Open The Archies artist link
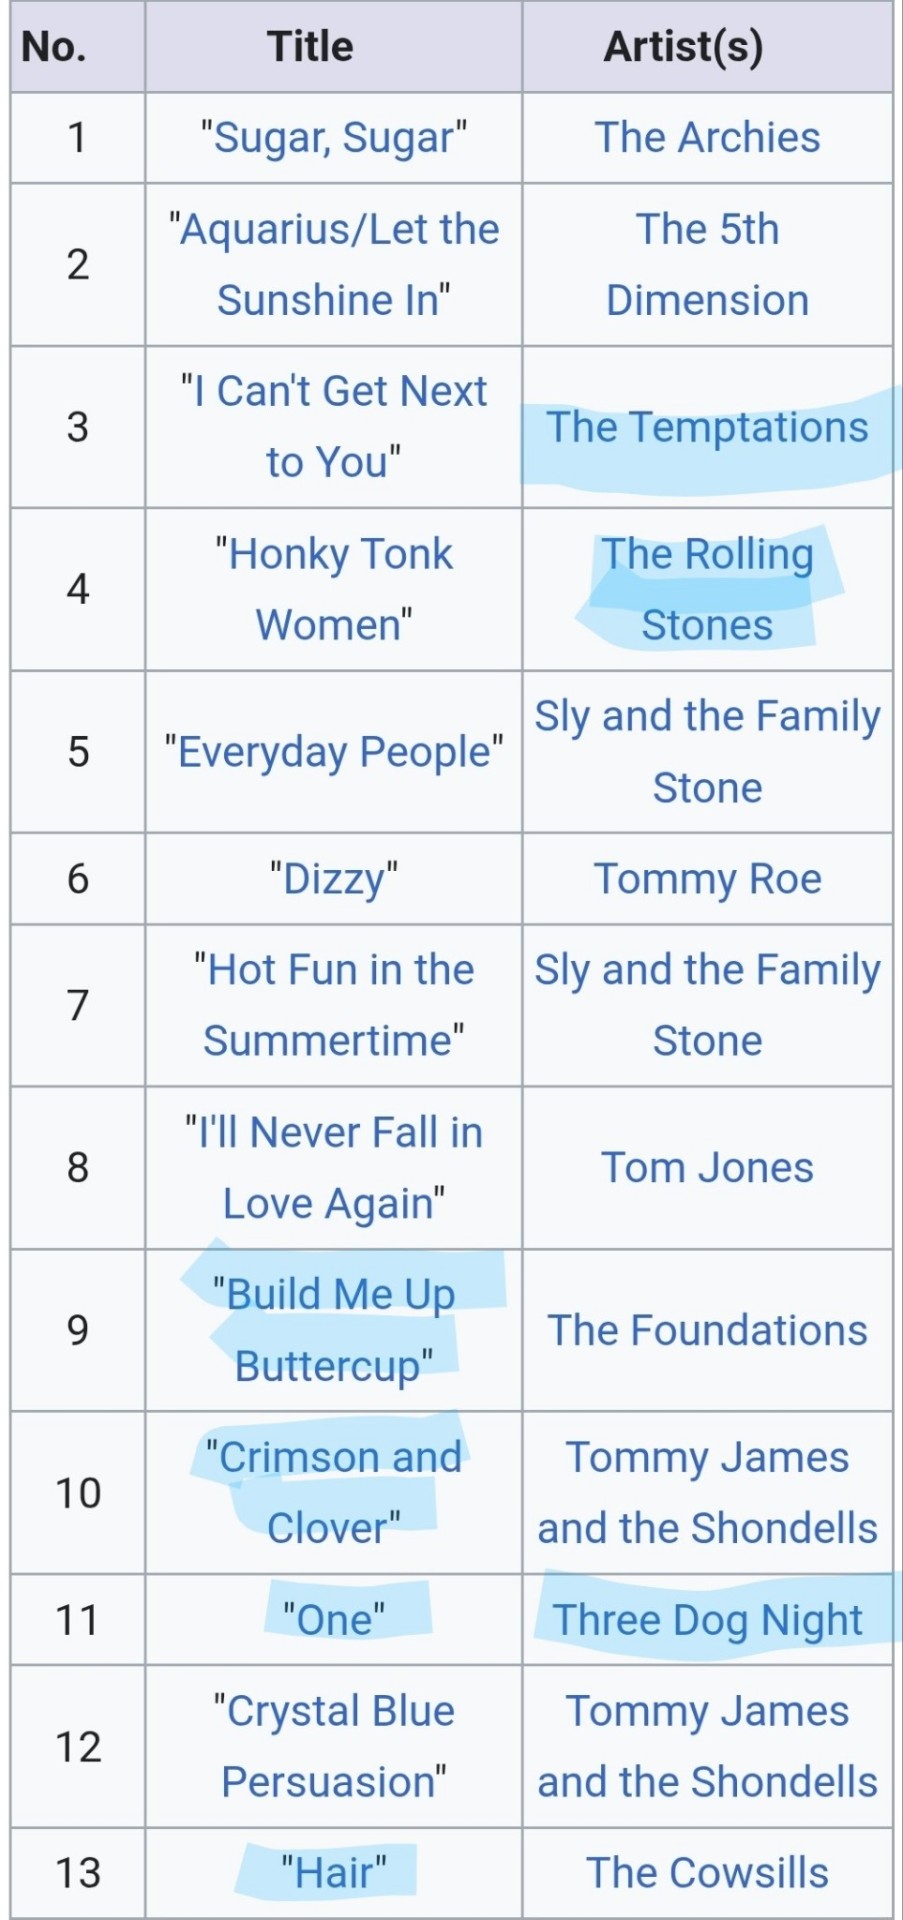 [708, 138]
